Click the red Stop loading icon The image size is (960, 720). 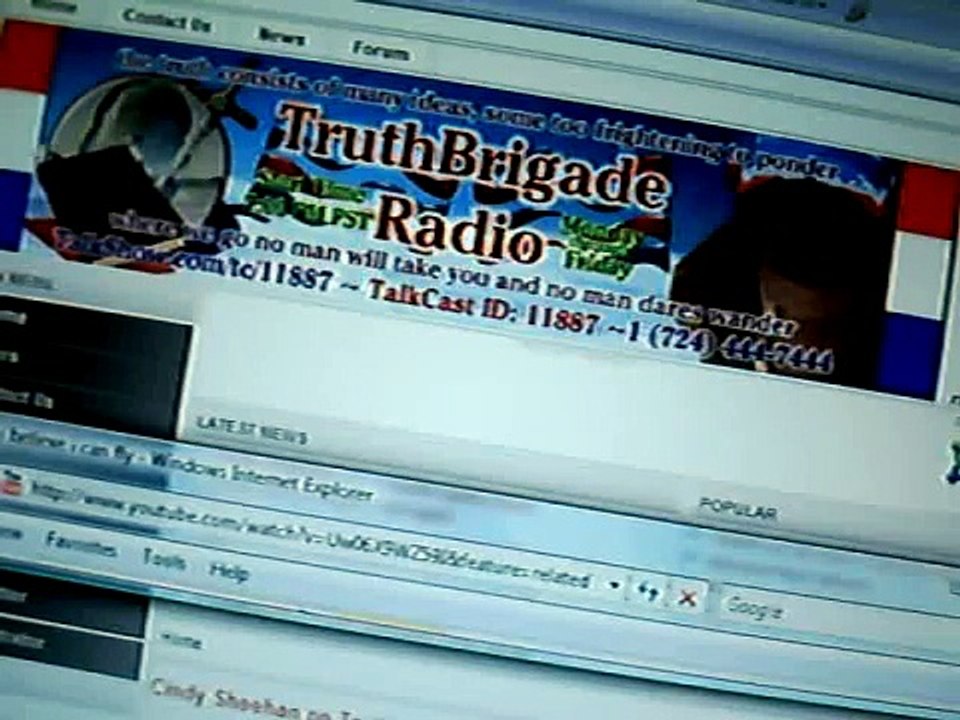[688, 598]
